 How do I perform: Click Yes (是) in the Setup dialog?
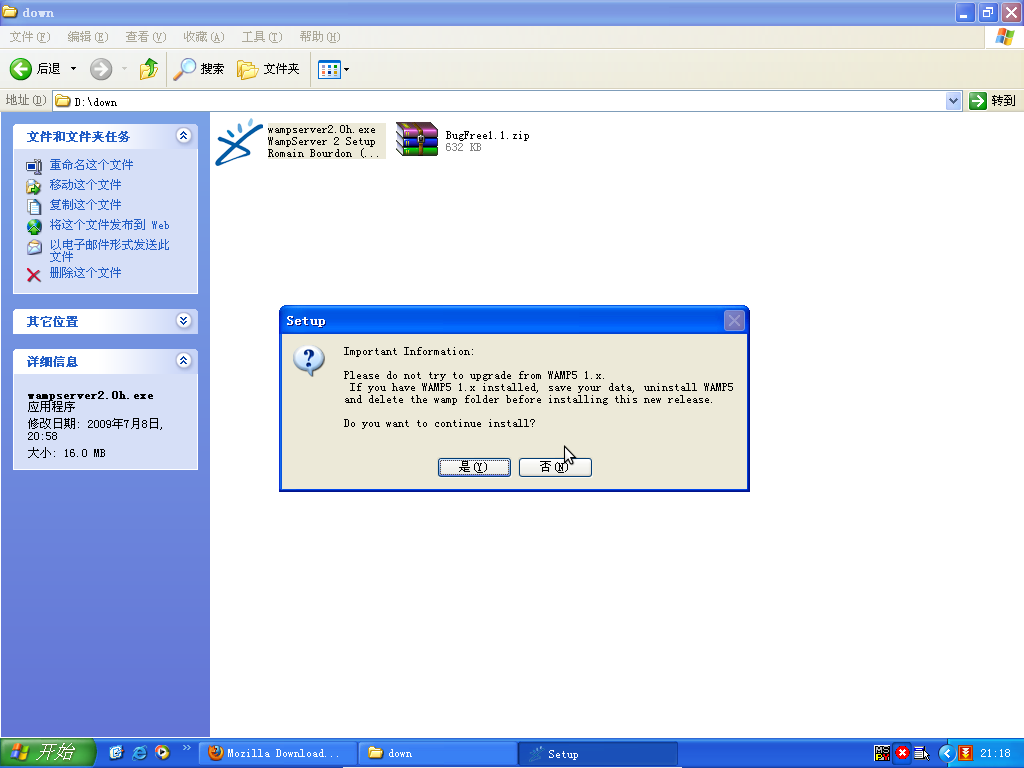tap(474, 467)
